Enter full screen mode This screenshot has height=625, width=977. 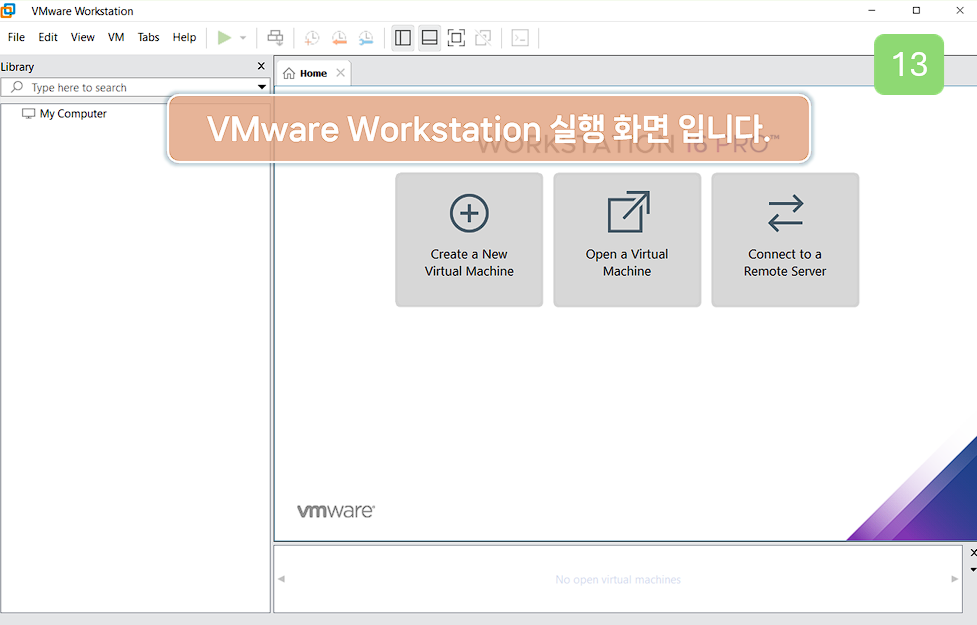[x=456, y=37]
